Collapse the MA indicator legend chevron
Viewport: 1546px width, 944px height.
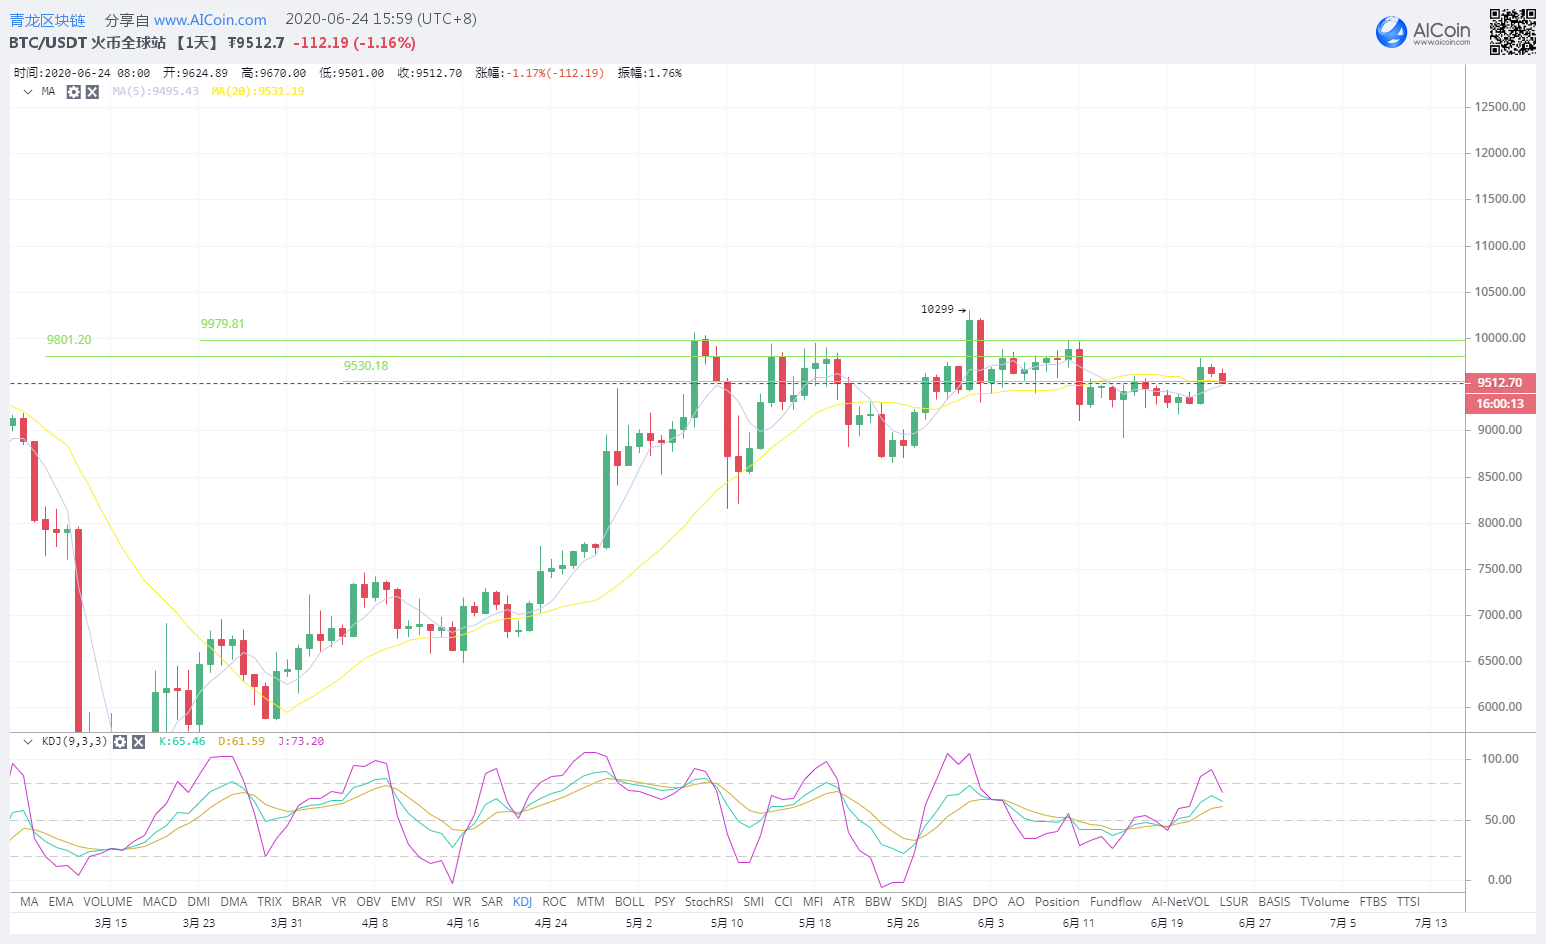[x=28, y=92]
